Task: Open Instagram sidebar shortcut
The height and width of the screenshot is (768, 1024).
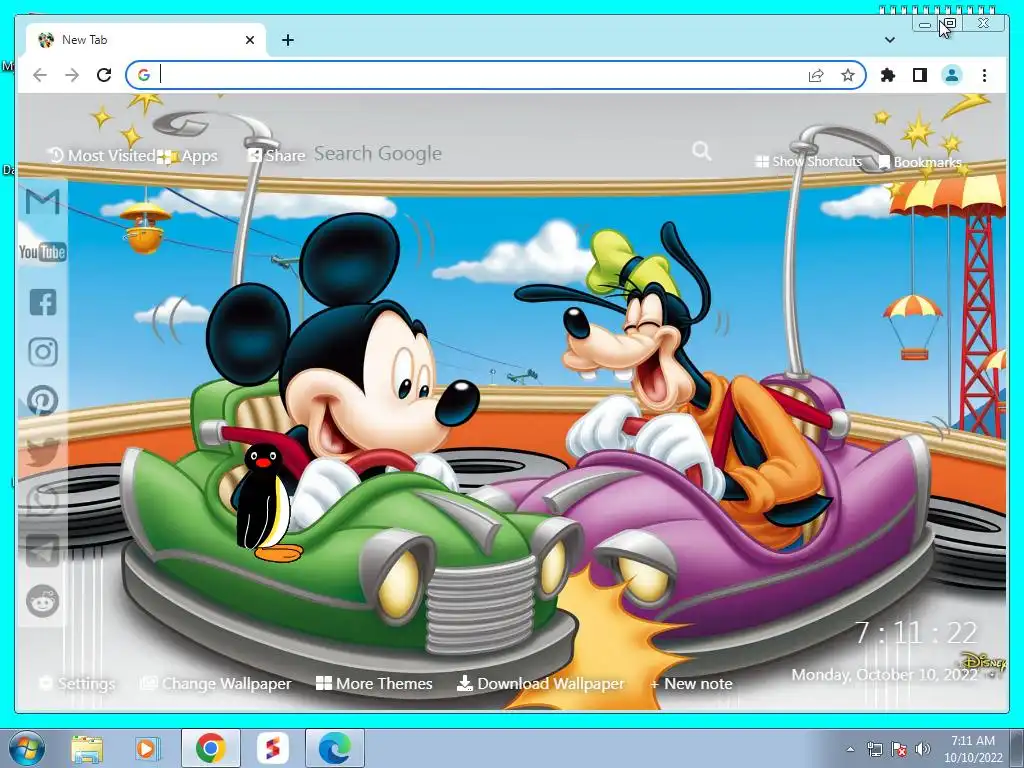Action: (43, 352)
